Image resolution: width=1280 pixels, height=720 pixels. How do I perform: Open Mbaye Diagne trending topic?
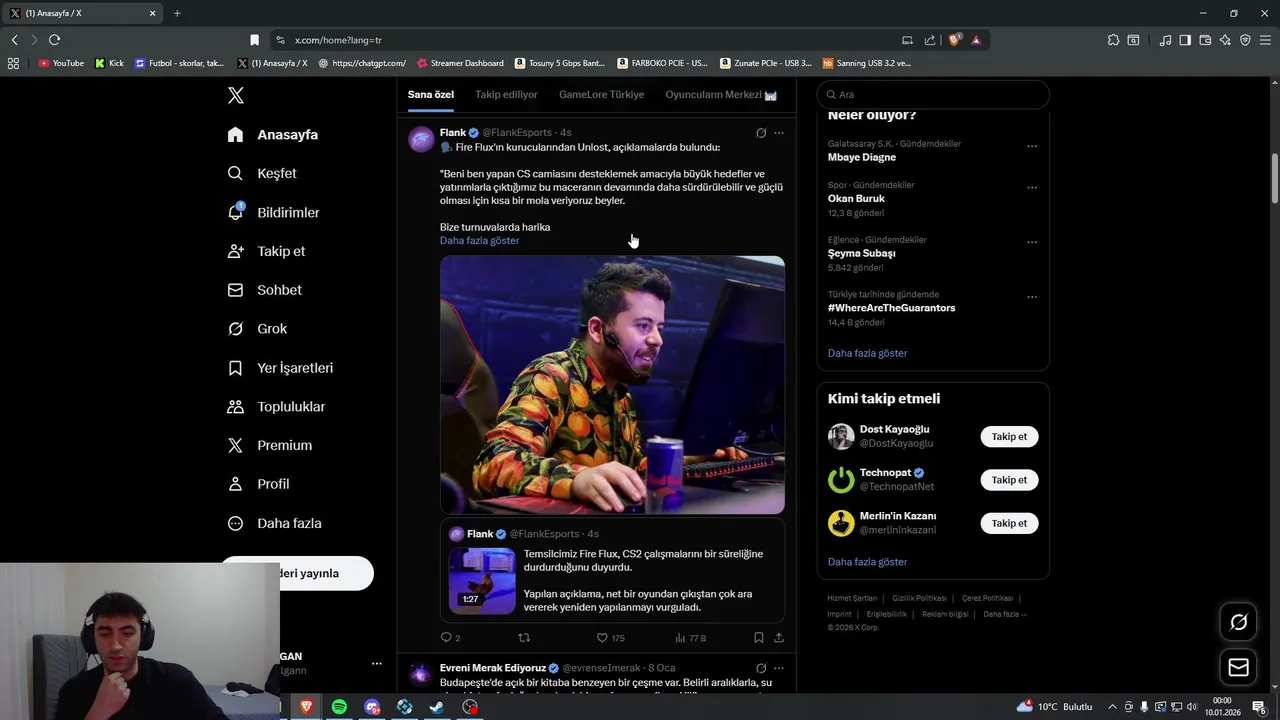point(862,158)
